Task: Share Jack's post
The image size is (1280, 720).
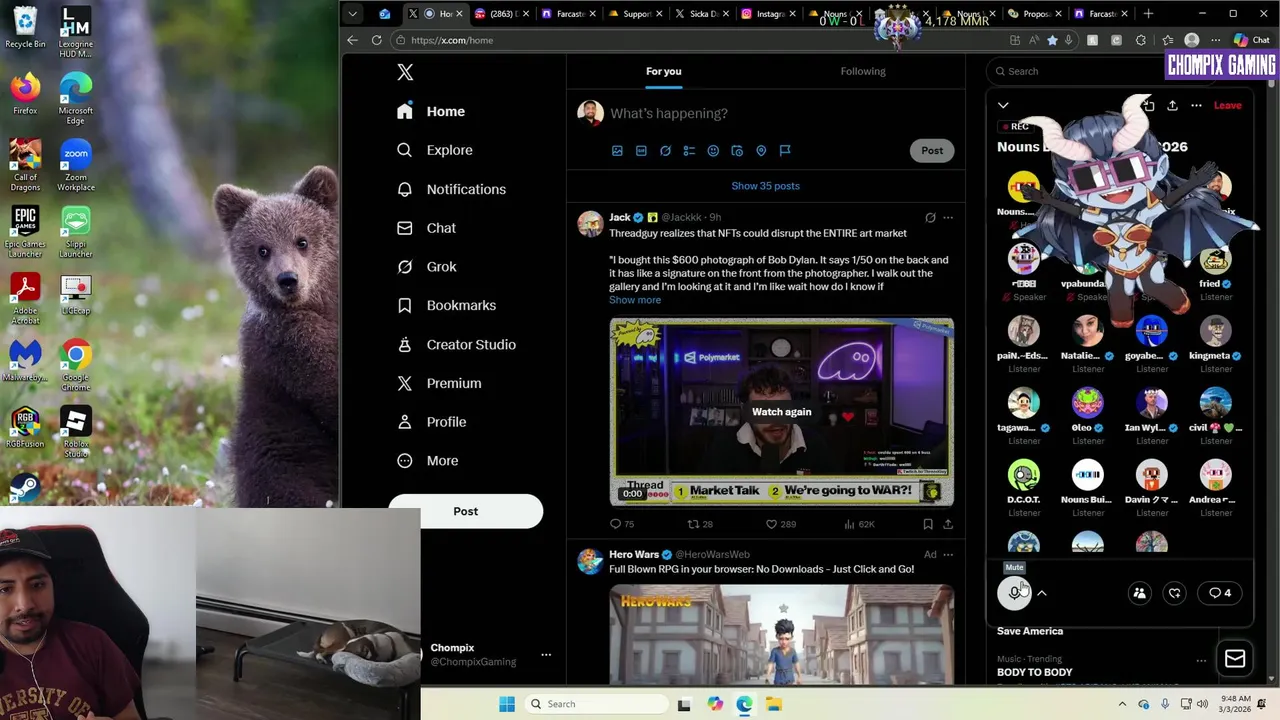Action: click(948, 524)
